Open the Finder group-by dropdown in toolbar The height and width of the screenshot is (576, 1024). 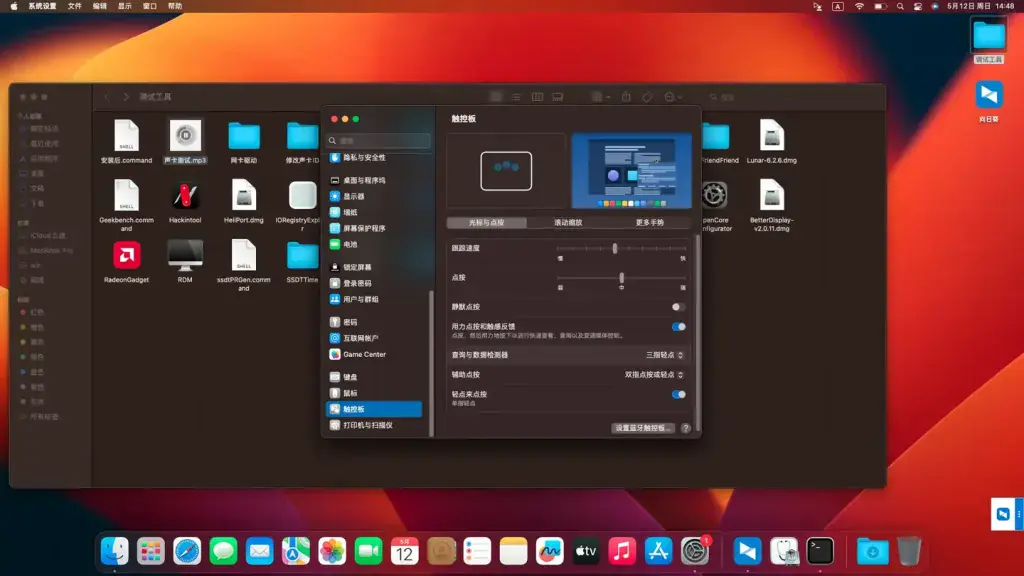(601, 97)
